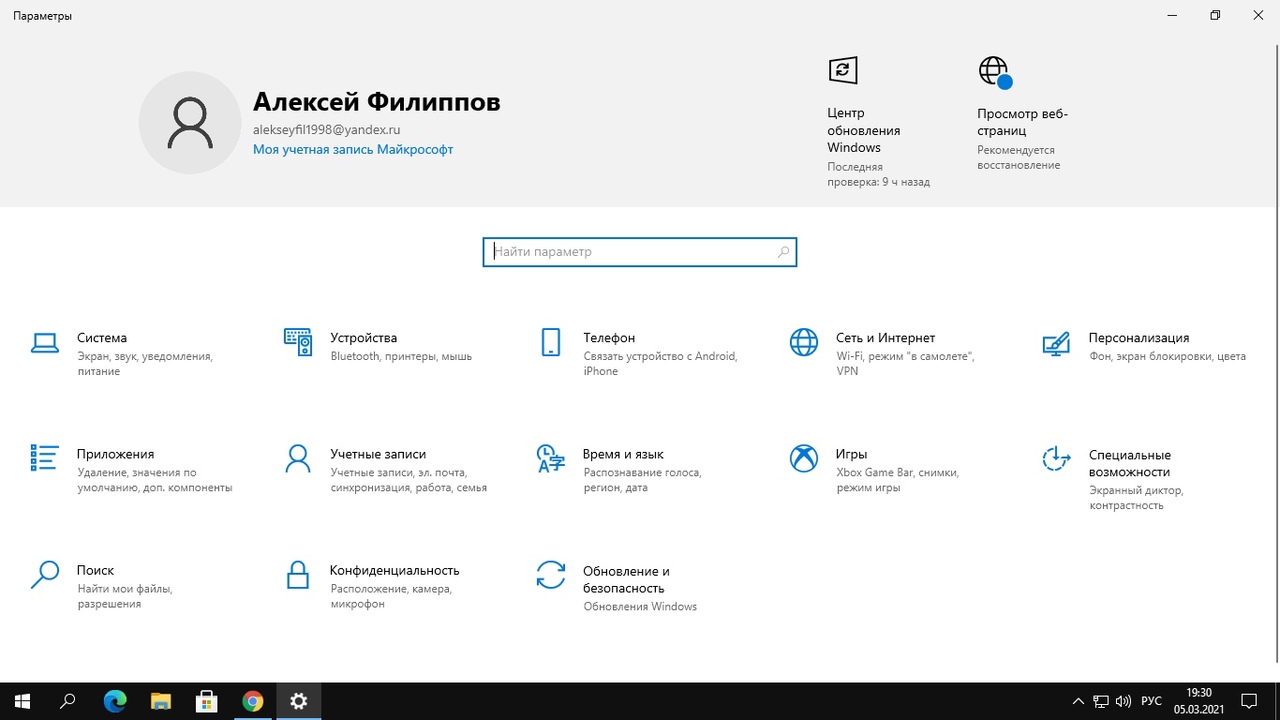Launch Microsoft Edge from taskbar

point(115,701)
